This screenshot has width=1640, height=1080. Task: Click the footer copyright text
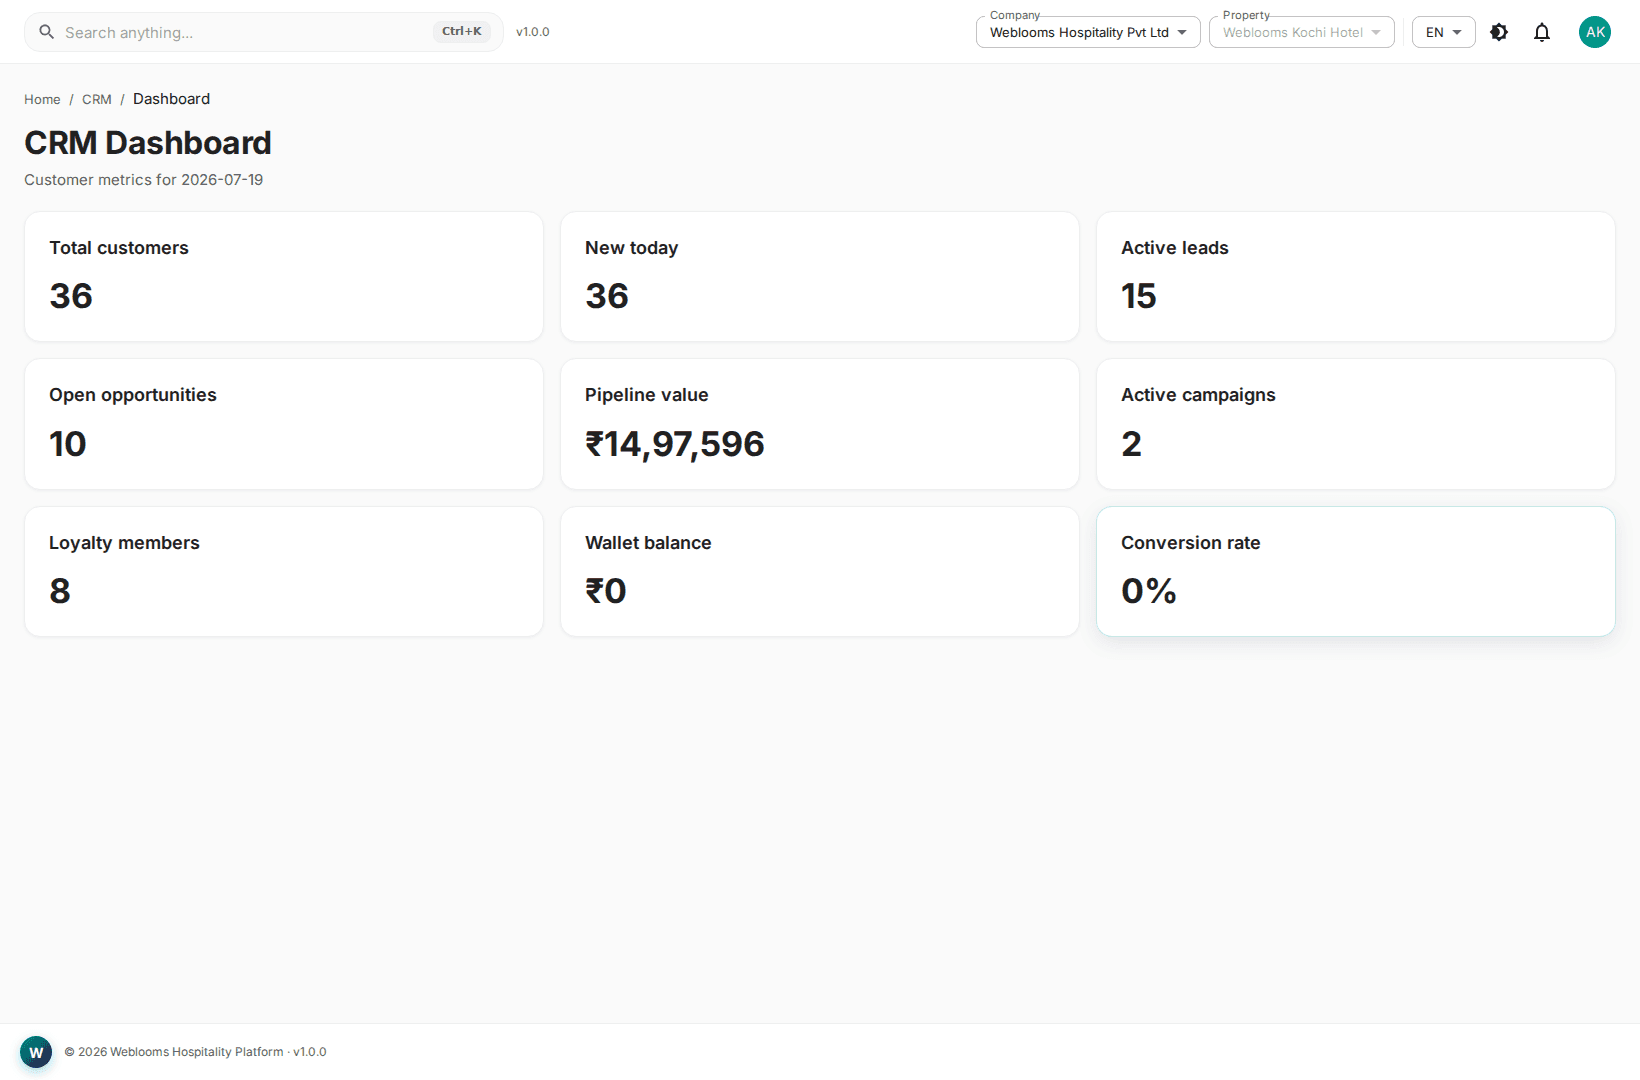tap(195, 1052)
